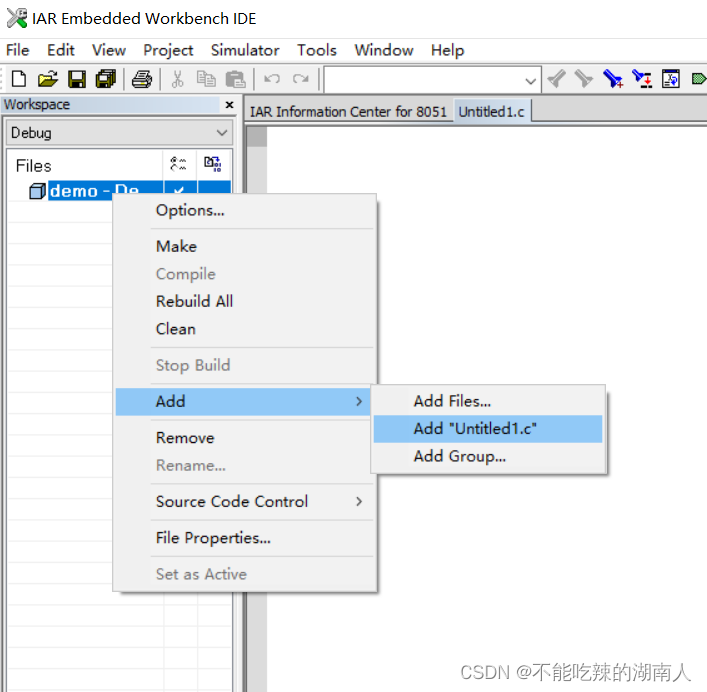Click the Save floppy disk icon
Image resolution: width=707 pixels, height=692 pixels.
77,79
